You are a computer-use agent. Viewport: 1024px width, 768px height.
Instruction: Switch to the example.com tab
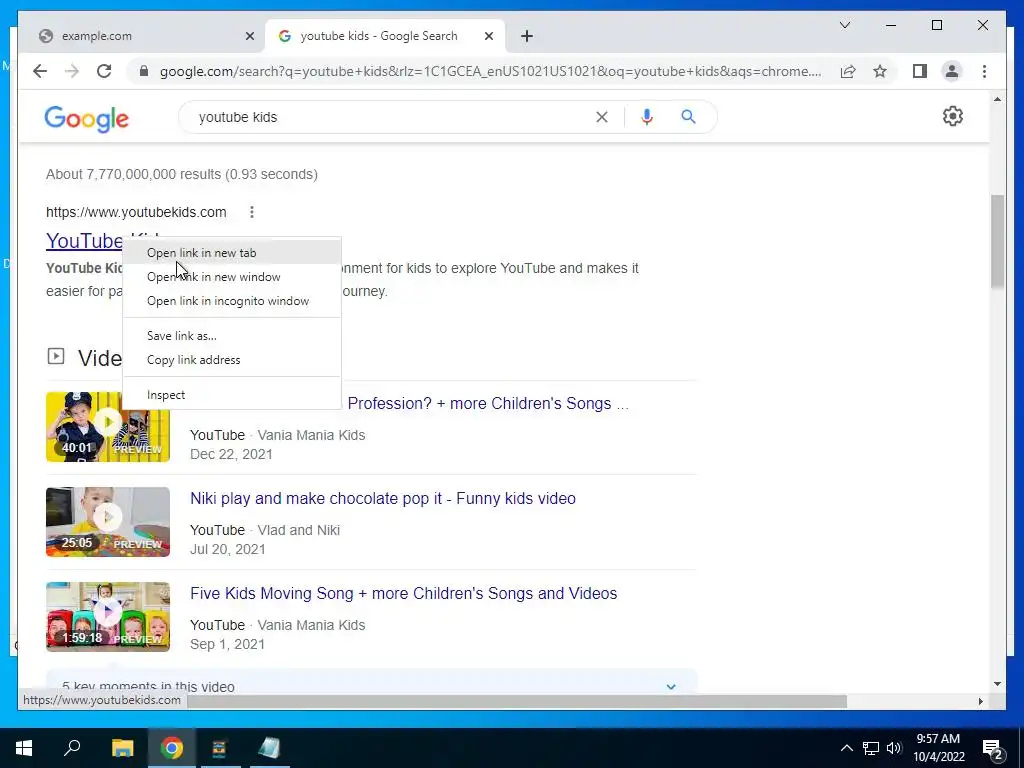143,36
